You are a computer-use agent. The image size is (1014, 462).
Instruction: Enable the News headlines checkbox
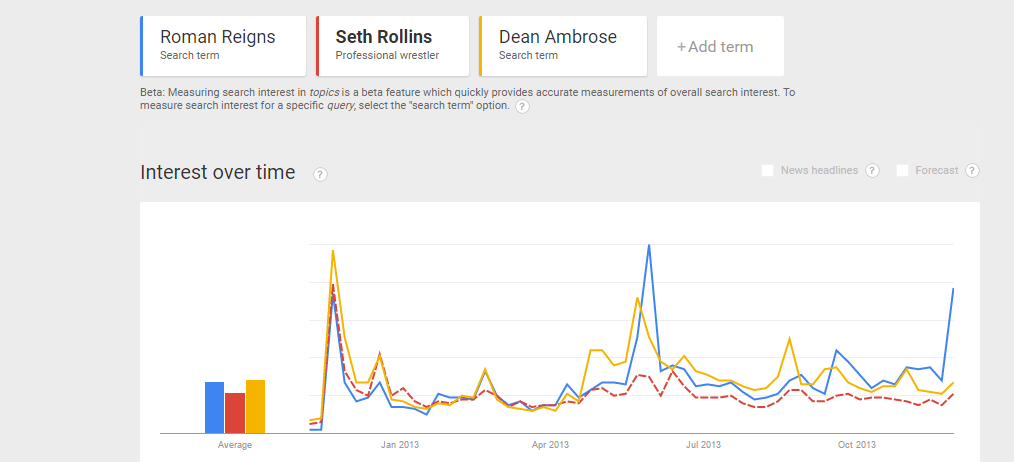point(768,171)
